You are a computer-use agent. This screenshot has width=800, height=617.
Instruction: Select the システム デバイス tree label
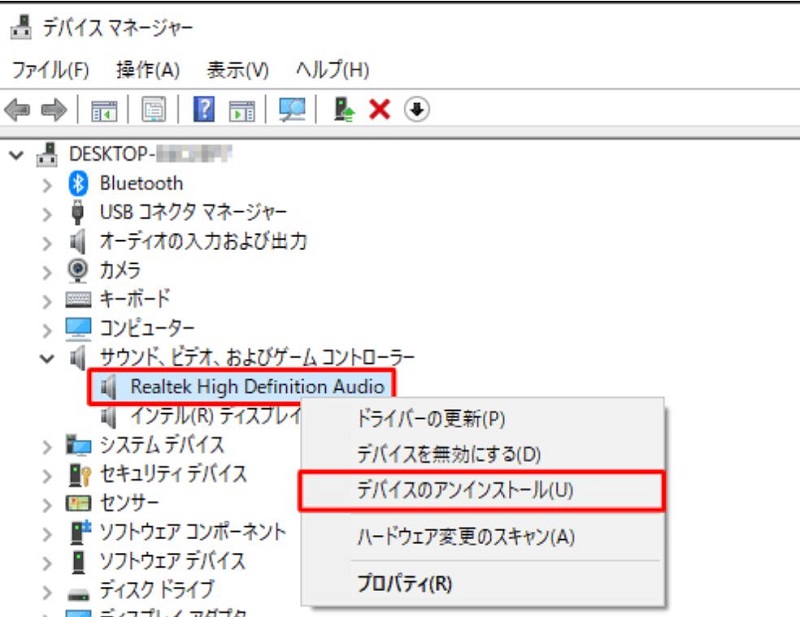click(x=162, y=445)
